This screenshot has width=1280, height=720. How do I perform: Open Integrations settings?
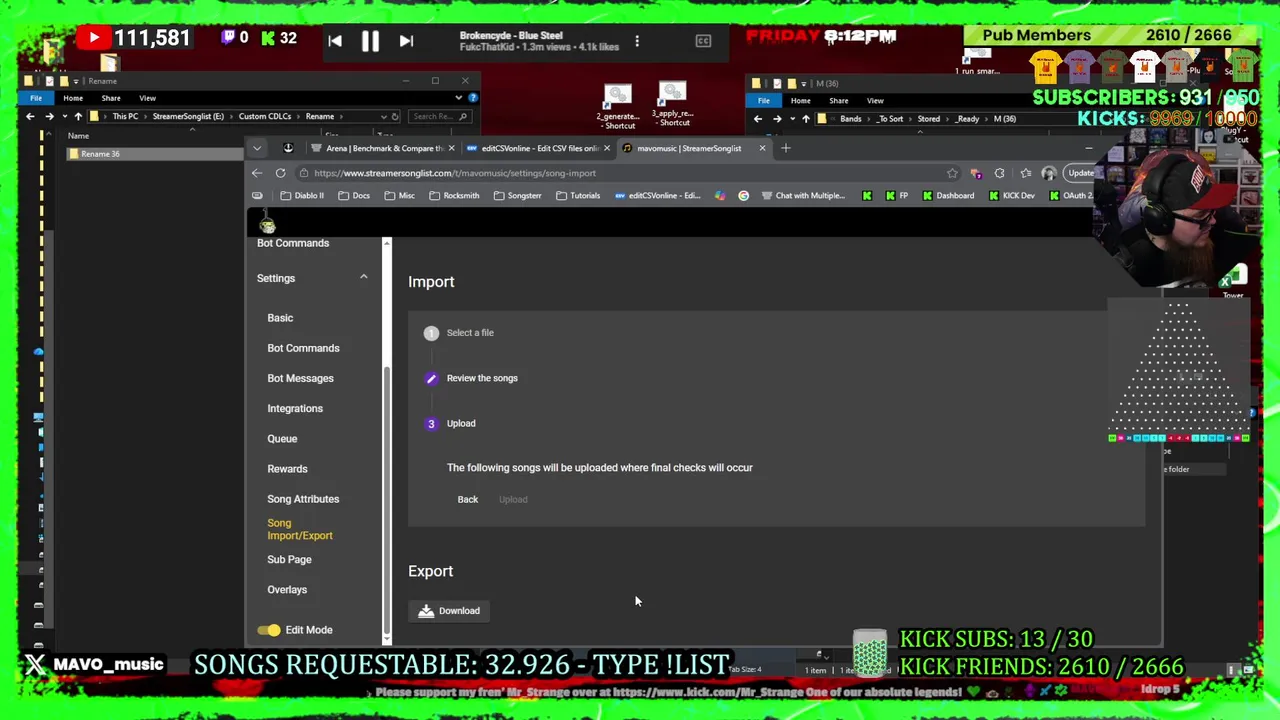pyautogui.click(x=295, y=408)
